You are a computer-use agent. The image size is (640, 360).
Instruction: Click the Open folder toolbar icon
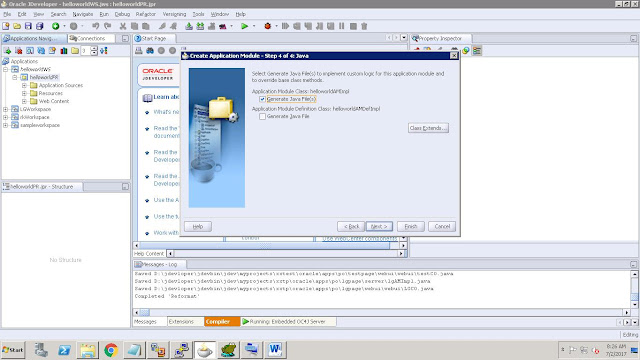[x=17, y=26]
